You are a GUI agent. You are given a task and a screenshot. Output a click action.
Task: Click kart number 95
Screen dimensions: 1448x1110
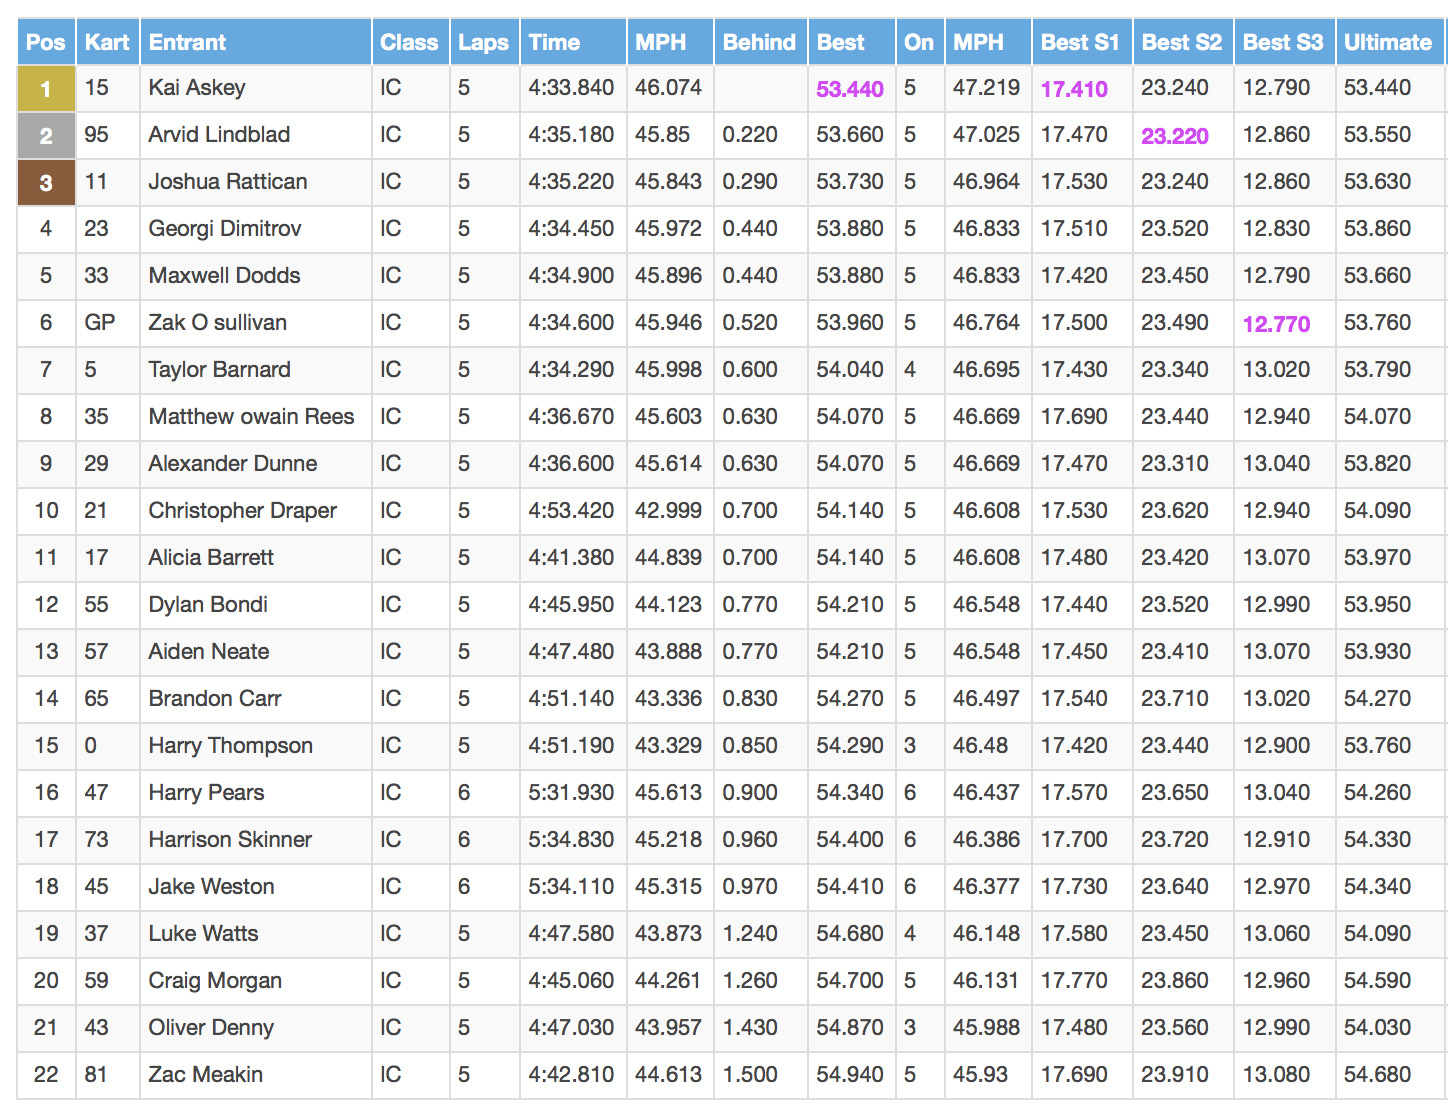96,135
